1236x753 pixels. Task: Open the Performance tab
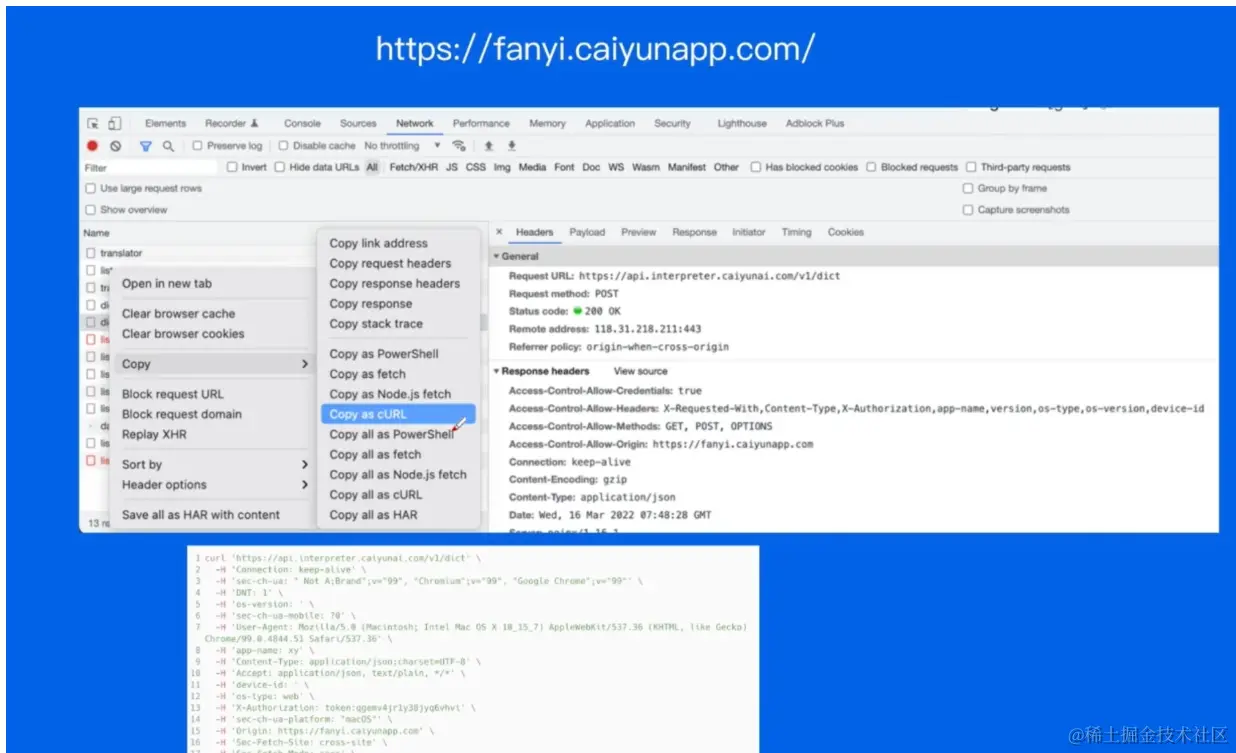pyautogui.click(x=481, y=124)
